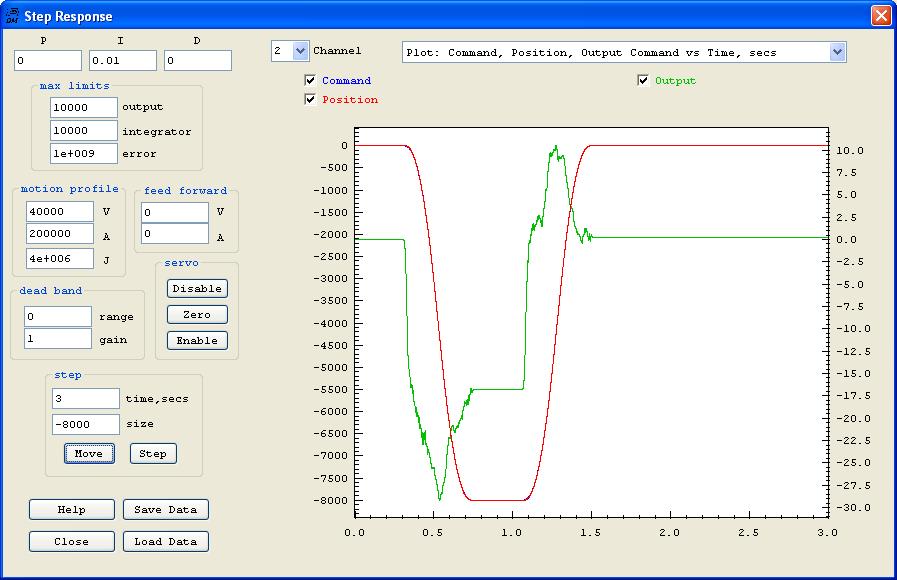Click the Step Response title bar app icon
This screenshot has width=897, height=580.
(12, 15)
